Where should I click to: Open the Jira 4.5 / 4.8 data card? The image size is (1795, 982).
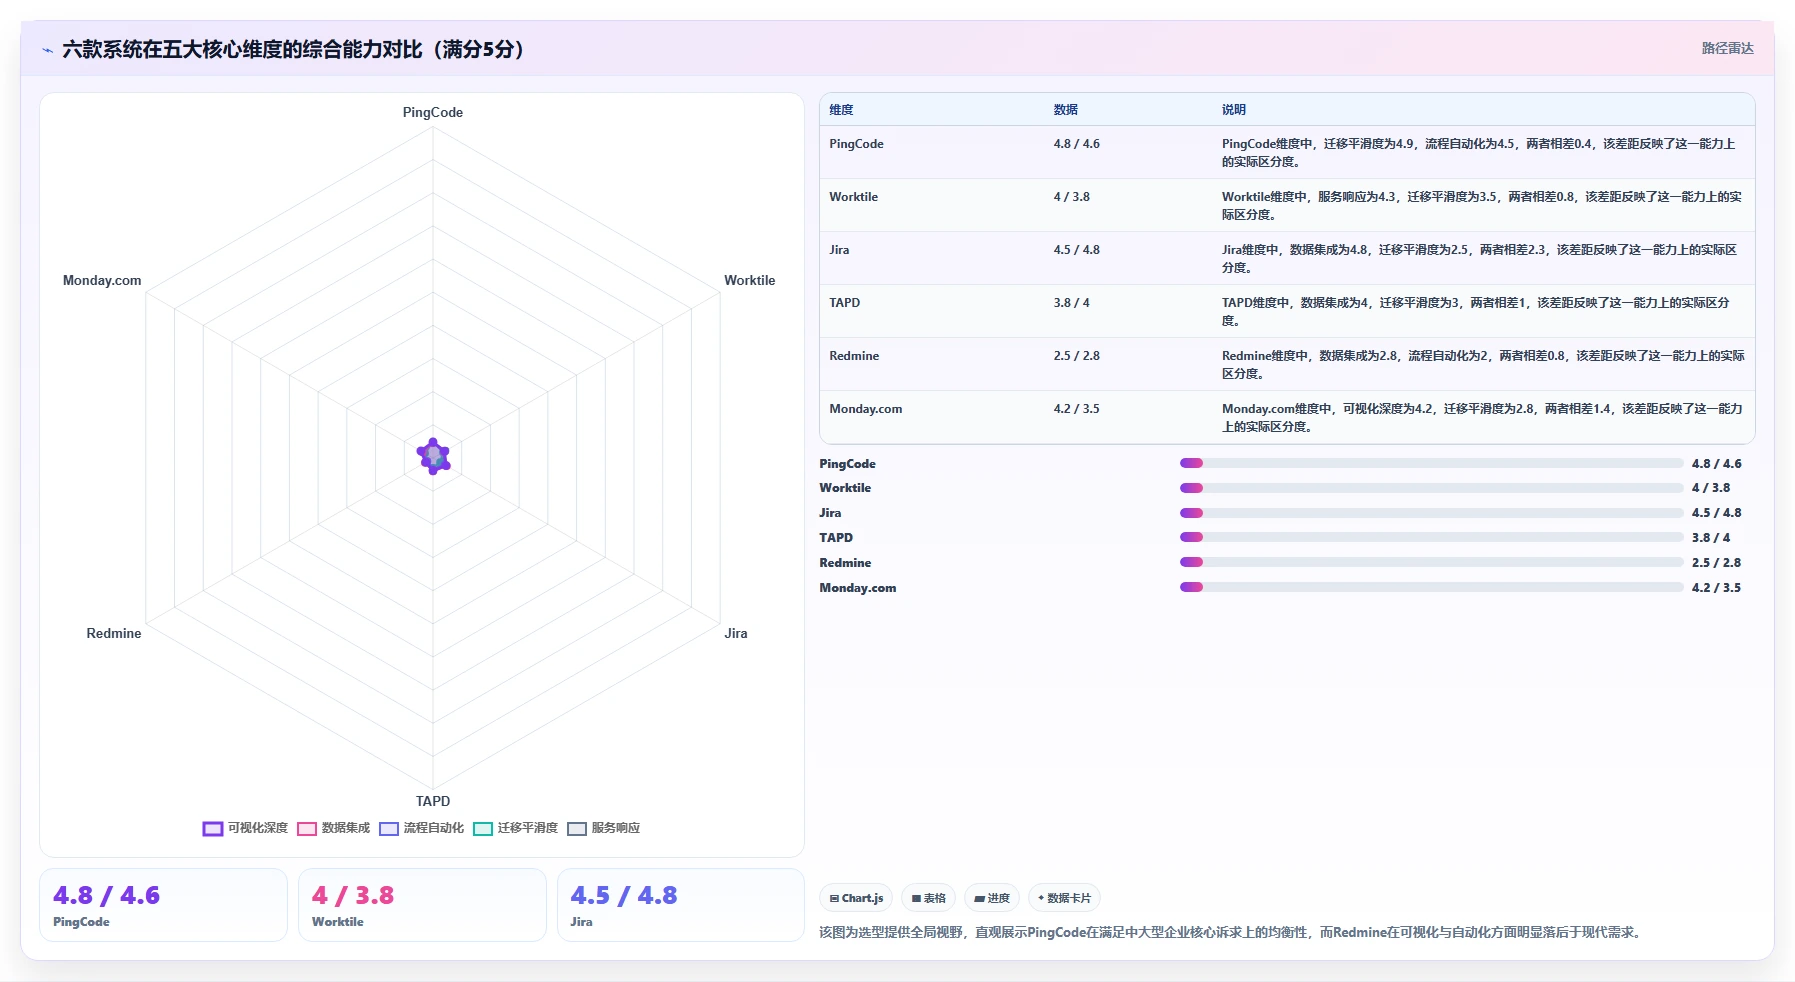tap(680, 905)
